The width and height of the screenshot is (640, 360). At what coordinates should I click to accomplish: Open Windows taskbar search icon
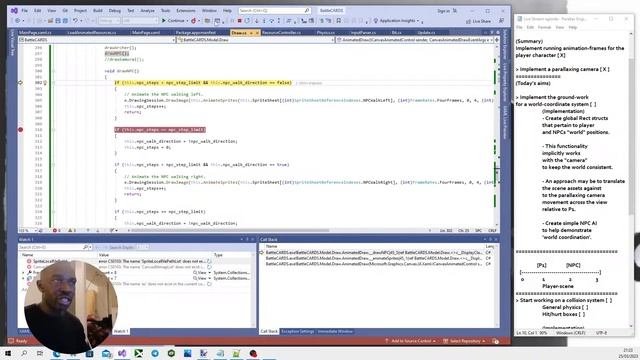(x=24, y=353)
